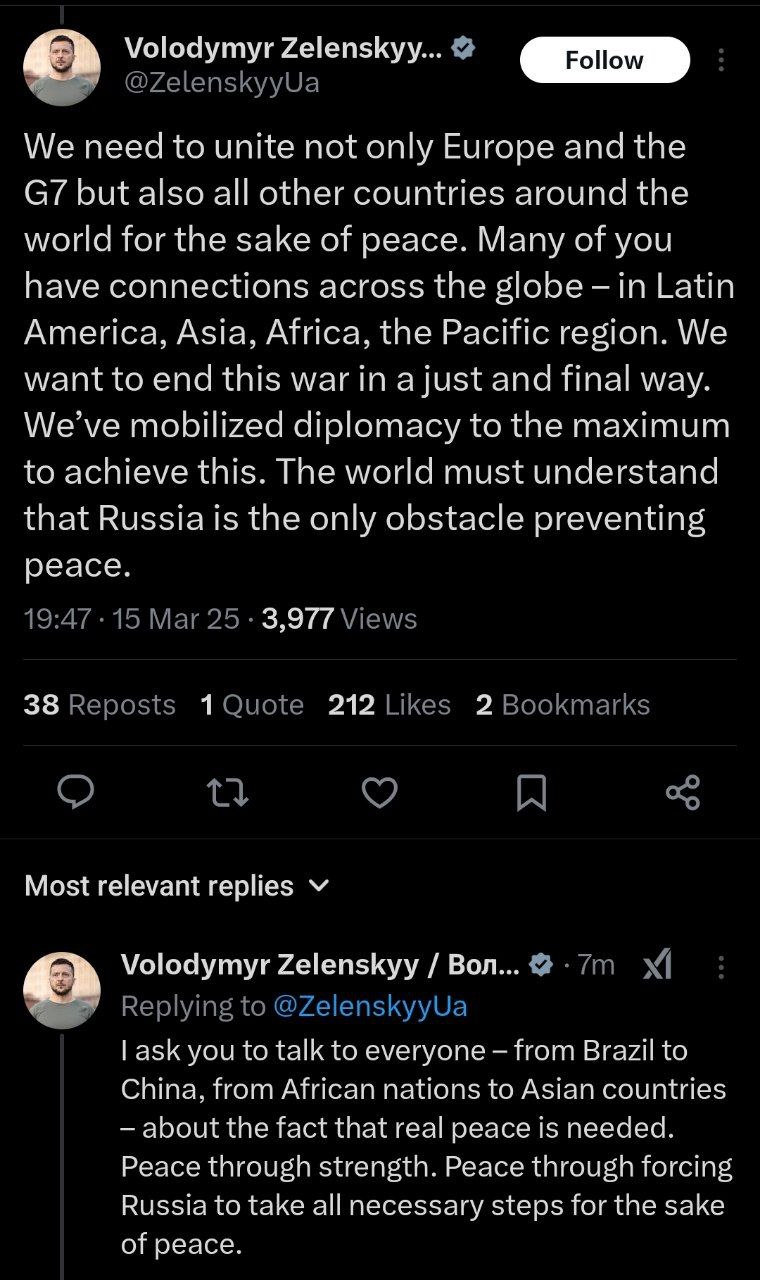Open main tweet's three-dot more menu
760x1280 pixels.
pyautogui.click(x=722, y=60)
